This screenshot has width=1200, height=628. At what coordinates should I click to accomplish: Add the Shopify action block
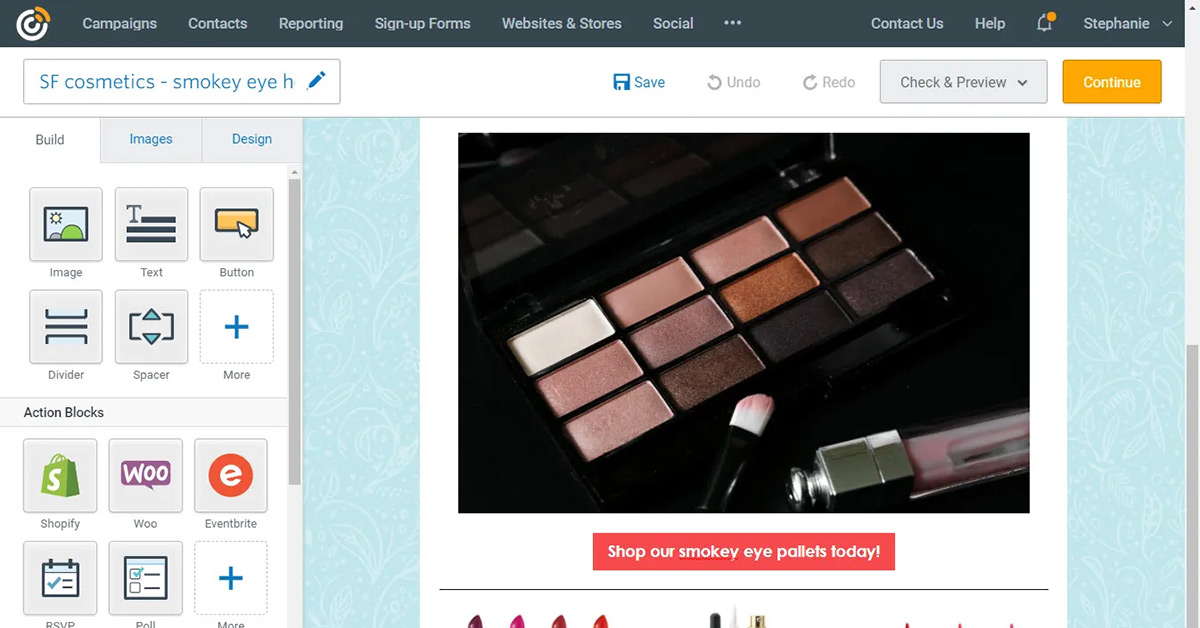60,476
